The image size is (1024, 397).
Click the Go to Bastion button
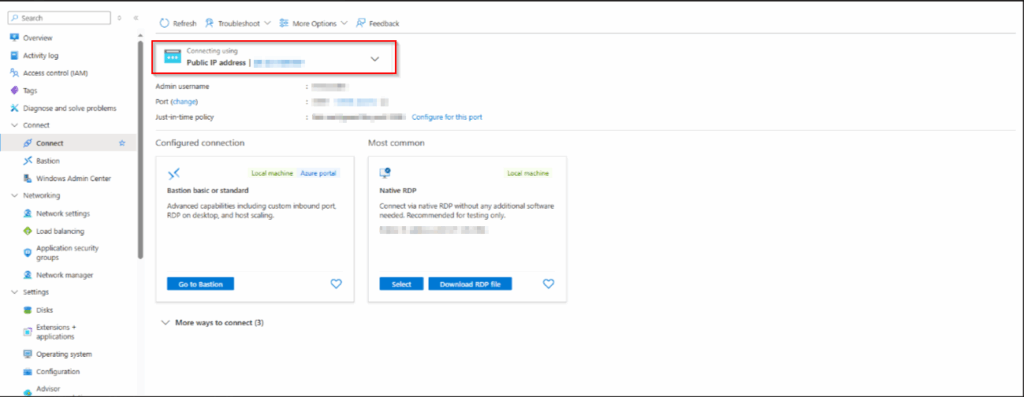pos(200,284)
